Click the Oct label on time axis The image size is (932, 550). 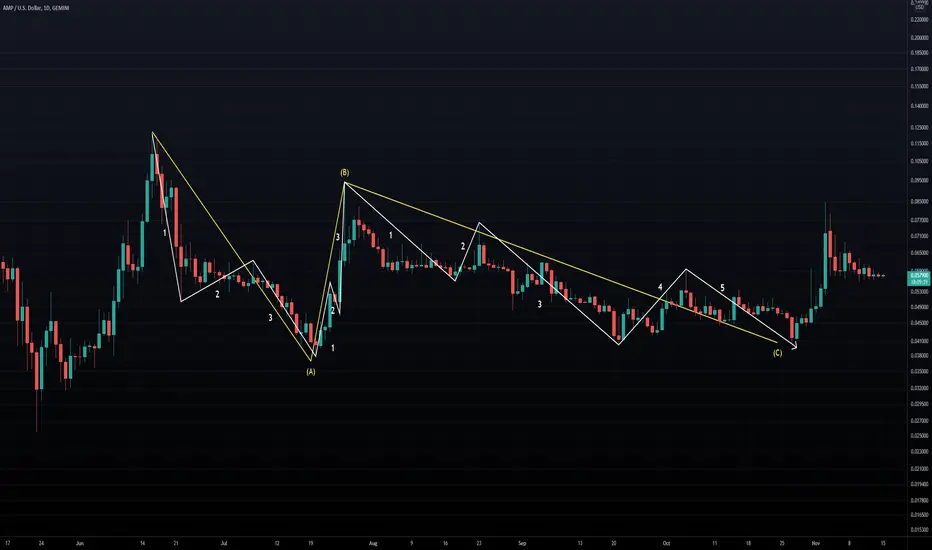666,543
